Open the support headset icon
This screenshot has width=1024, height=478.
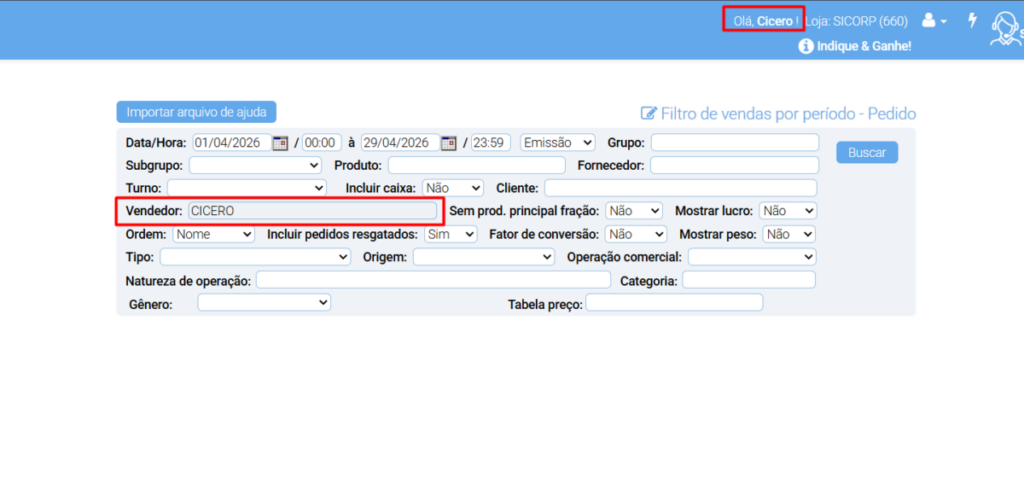pos(1006,29)
